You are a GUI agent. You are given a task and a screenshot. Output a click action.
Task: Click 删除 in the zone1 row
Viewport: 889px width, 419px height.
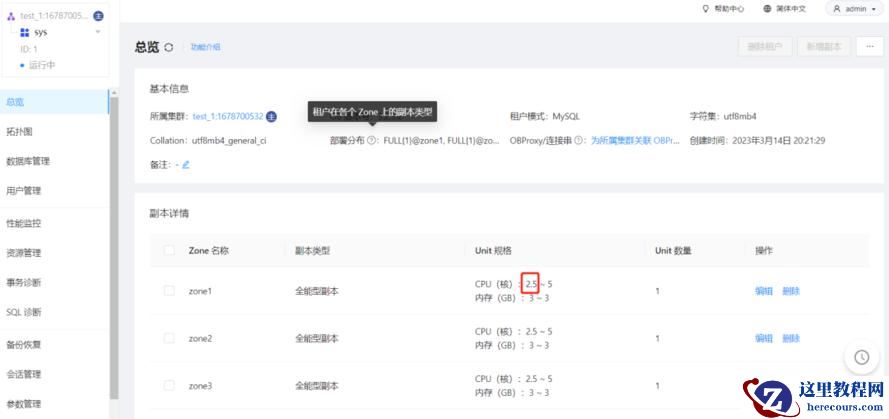(x=791, y=291)
